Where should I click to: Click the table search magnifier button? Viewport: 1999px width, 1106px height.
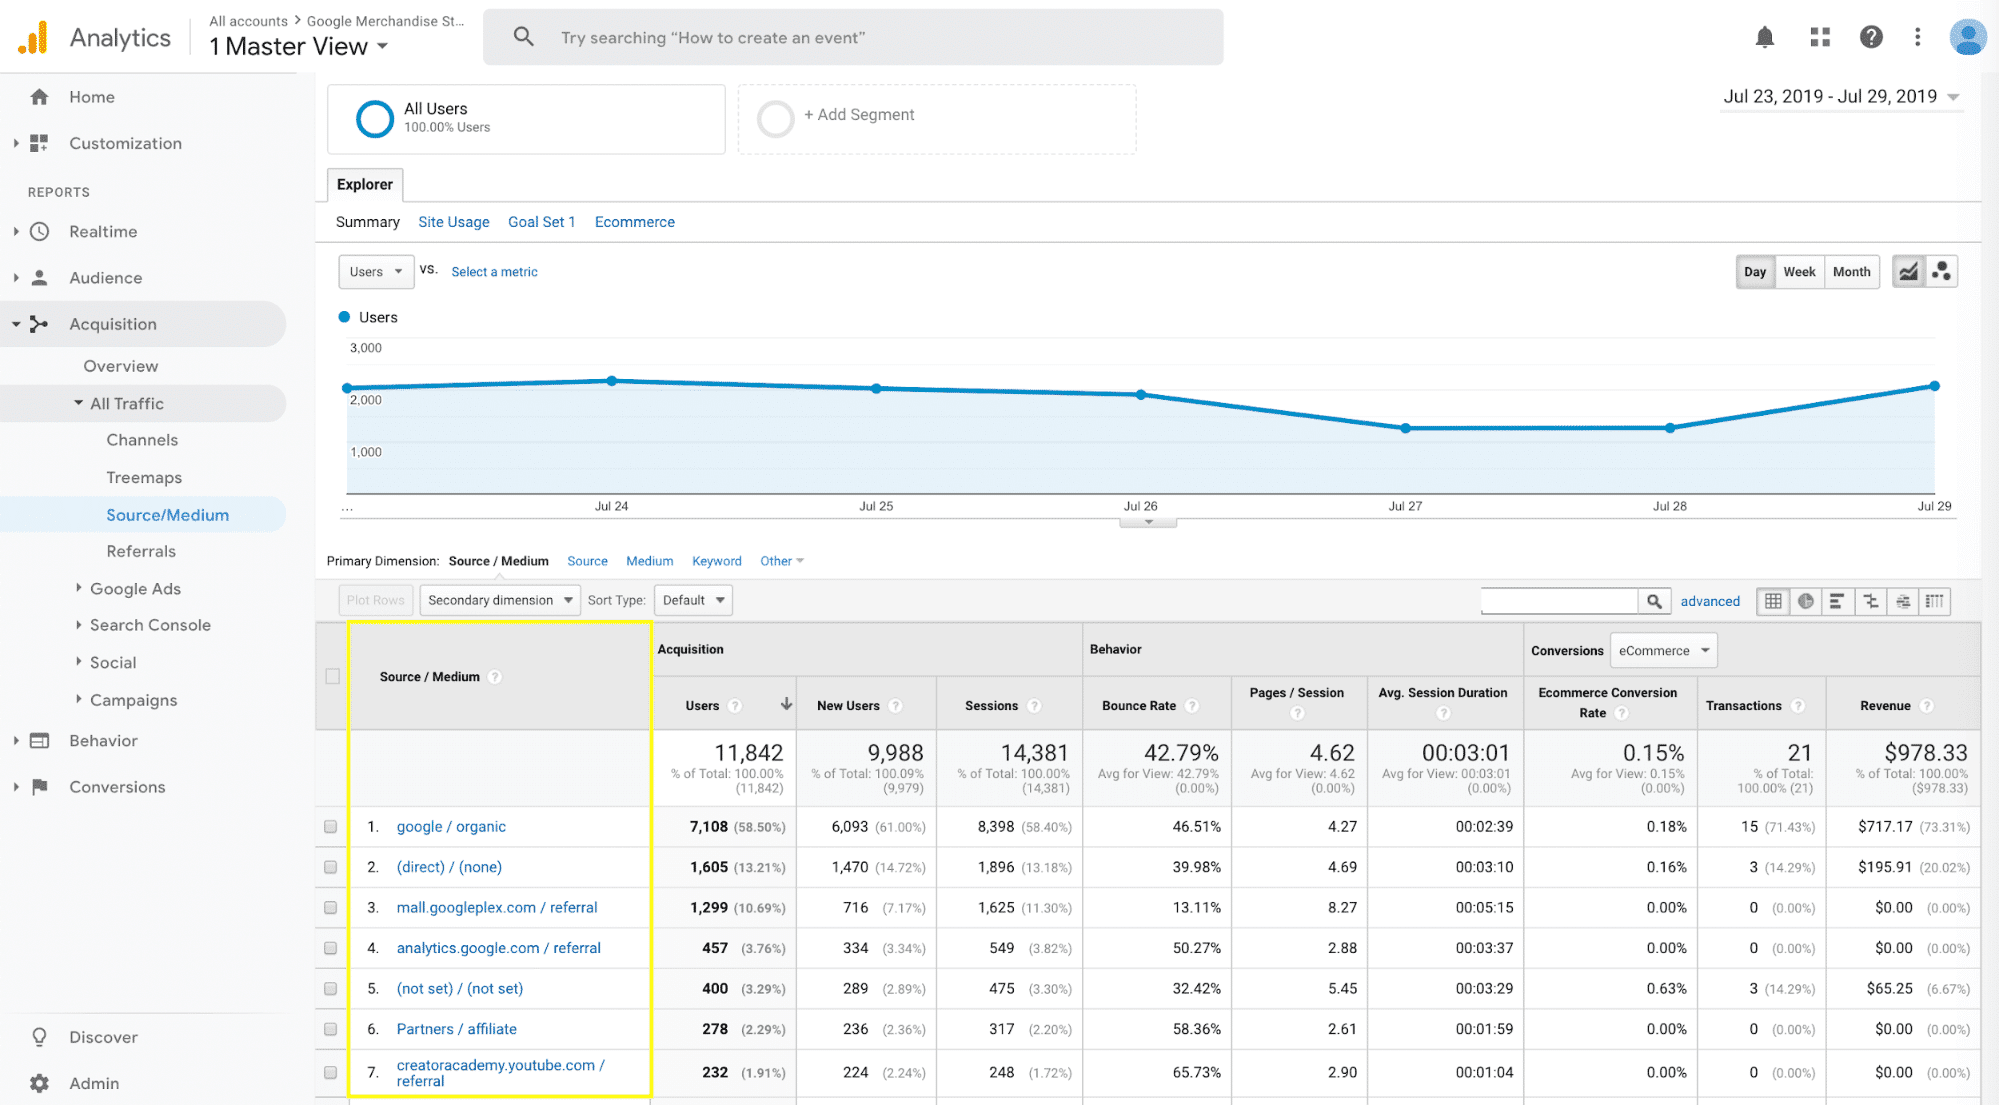[x=1654, y=601]
